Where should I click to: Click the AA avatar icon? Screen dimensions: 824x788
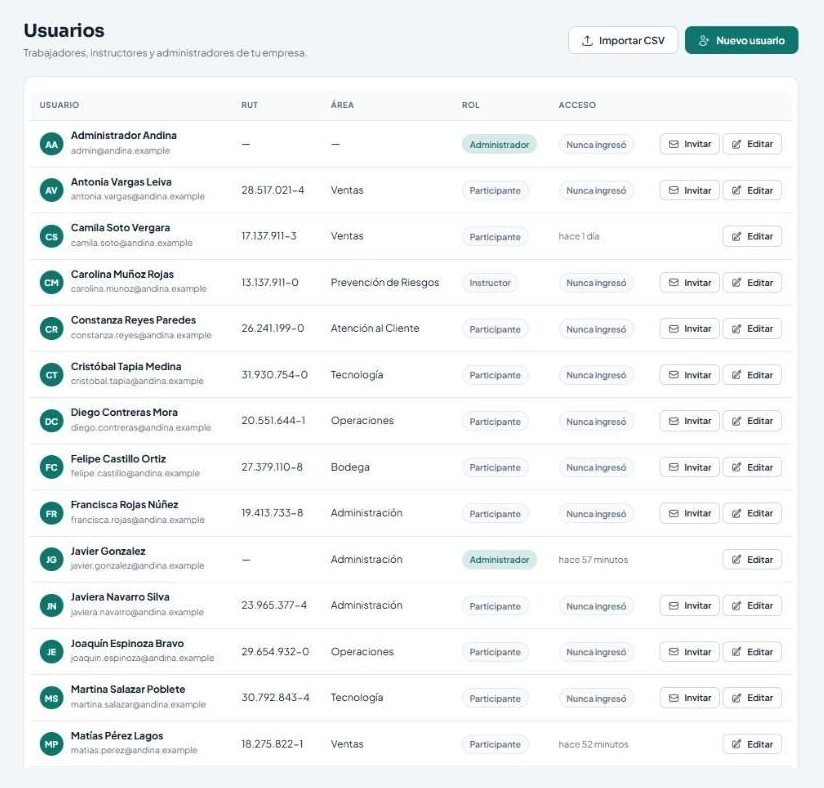click(x=52, y=144)
